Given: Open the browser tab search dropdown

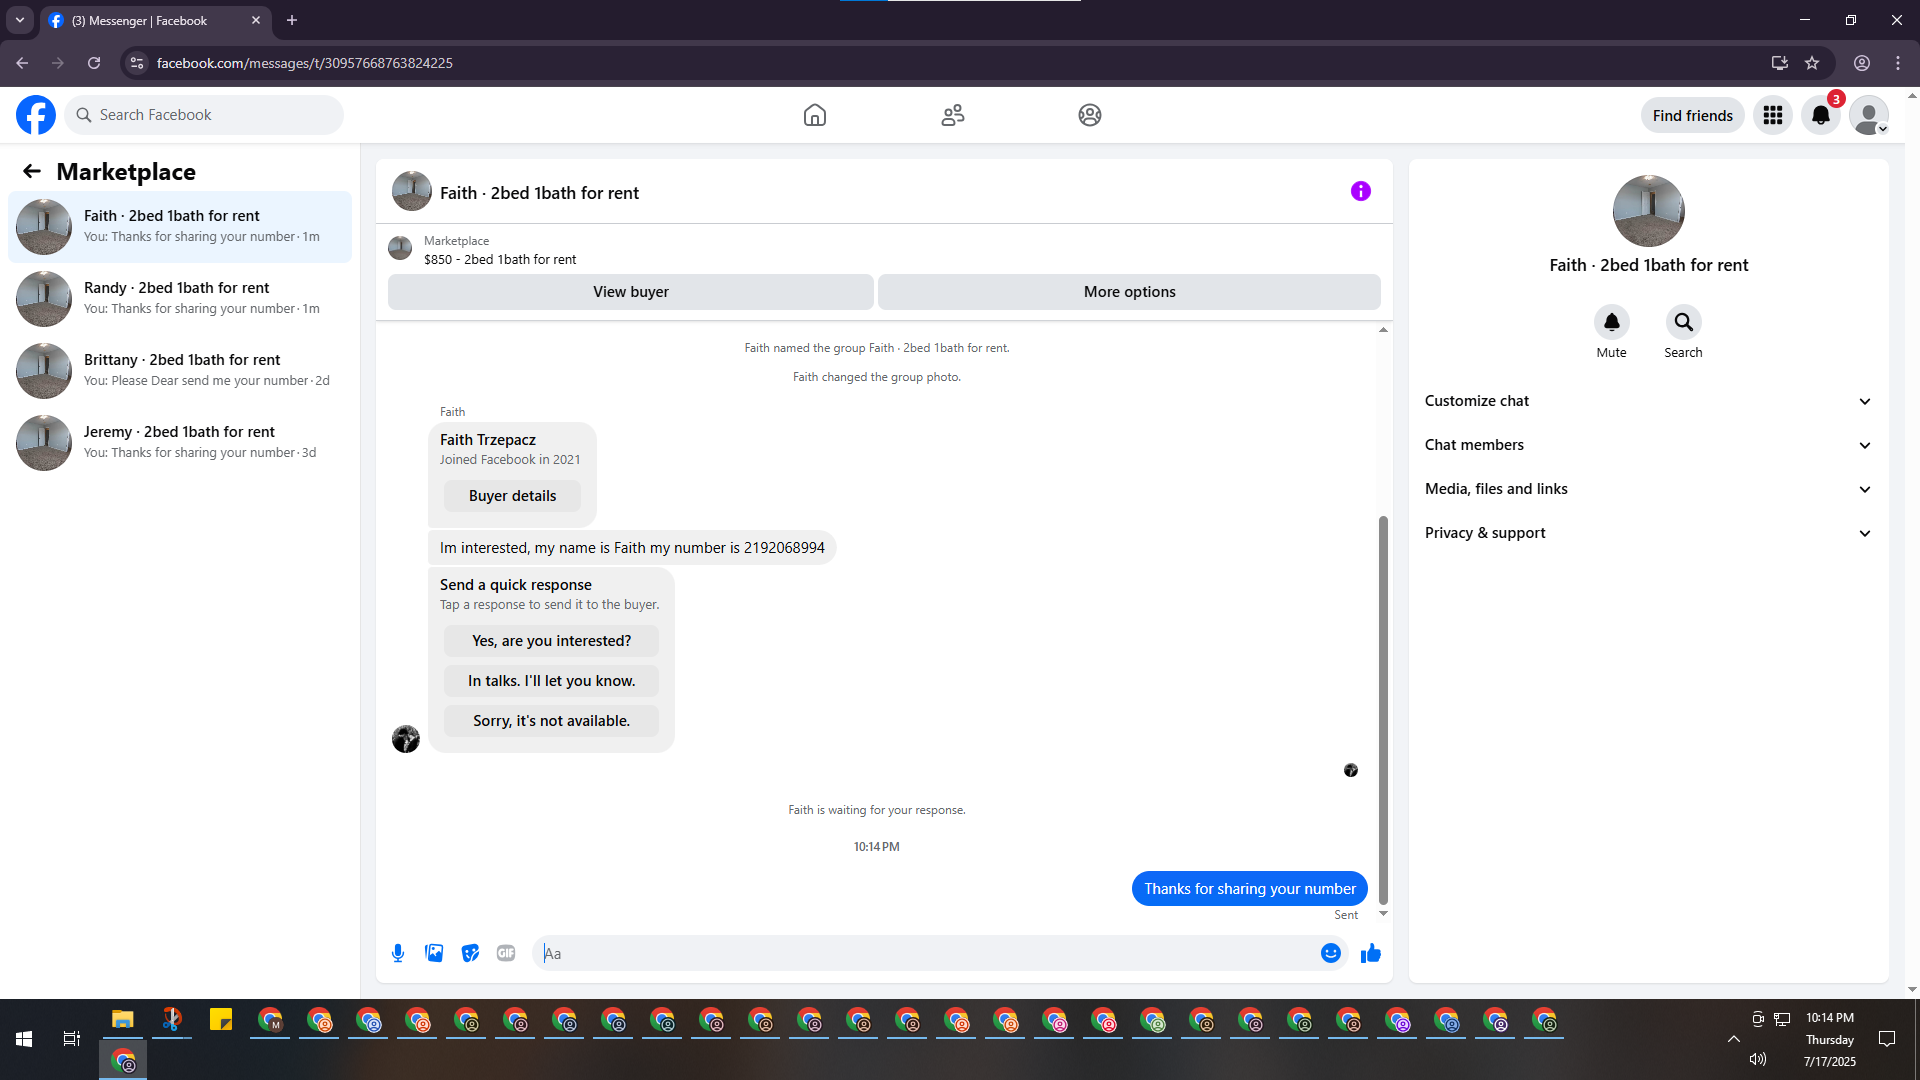Looking at the screenshot, I should pos(20,20).
